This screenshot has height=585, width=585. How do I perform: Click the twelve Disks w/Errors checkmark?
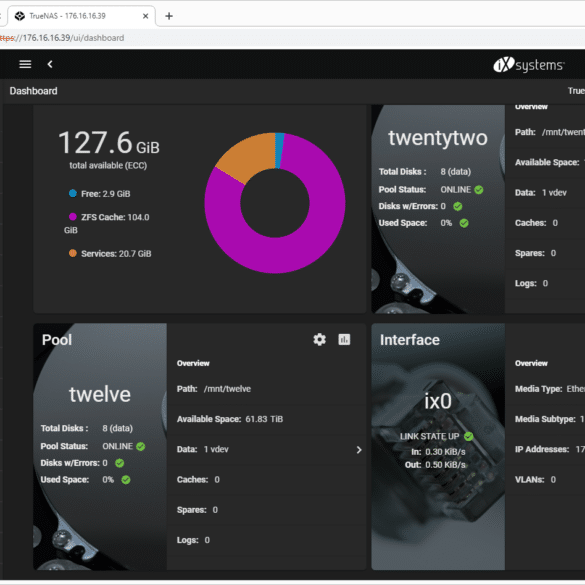(120, 463)
